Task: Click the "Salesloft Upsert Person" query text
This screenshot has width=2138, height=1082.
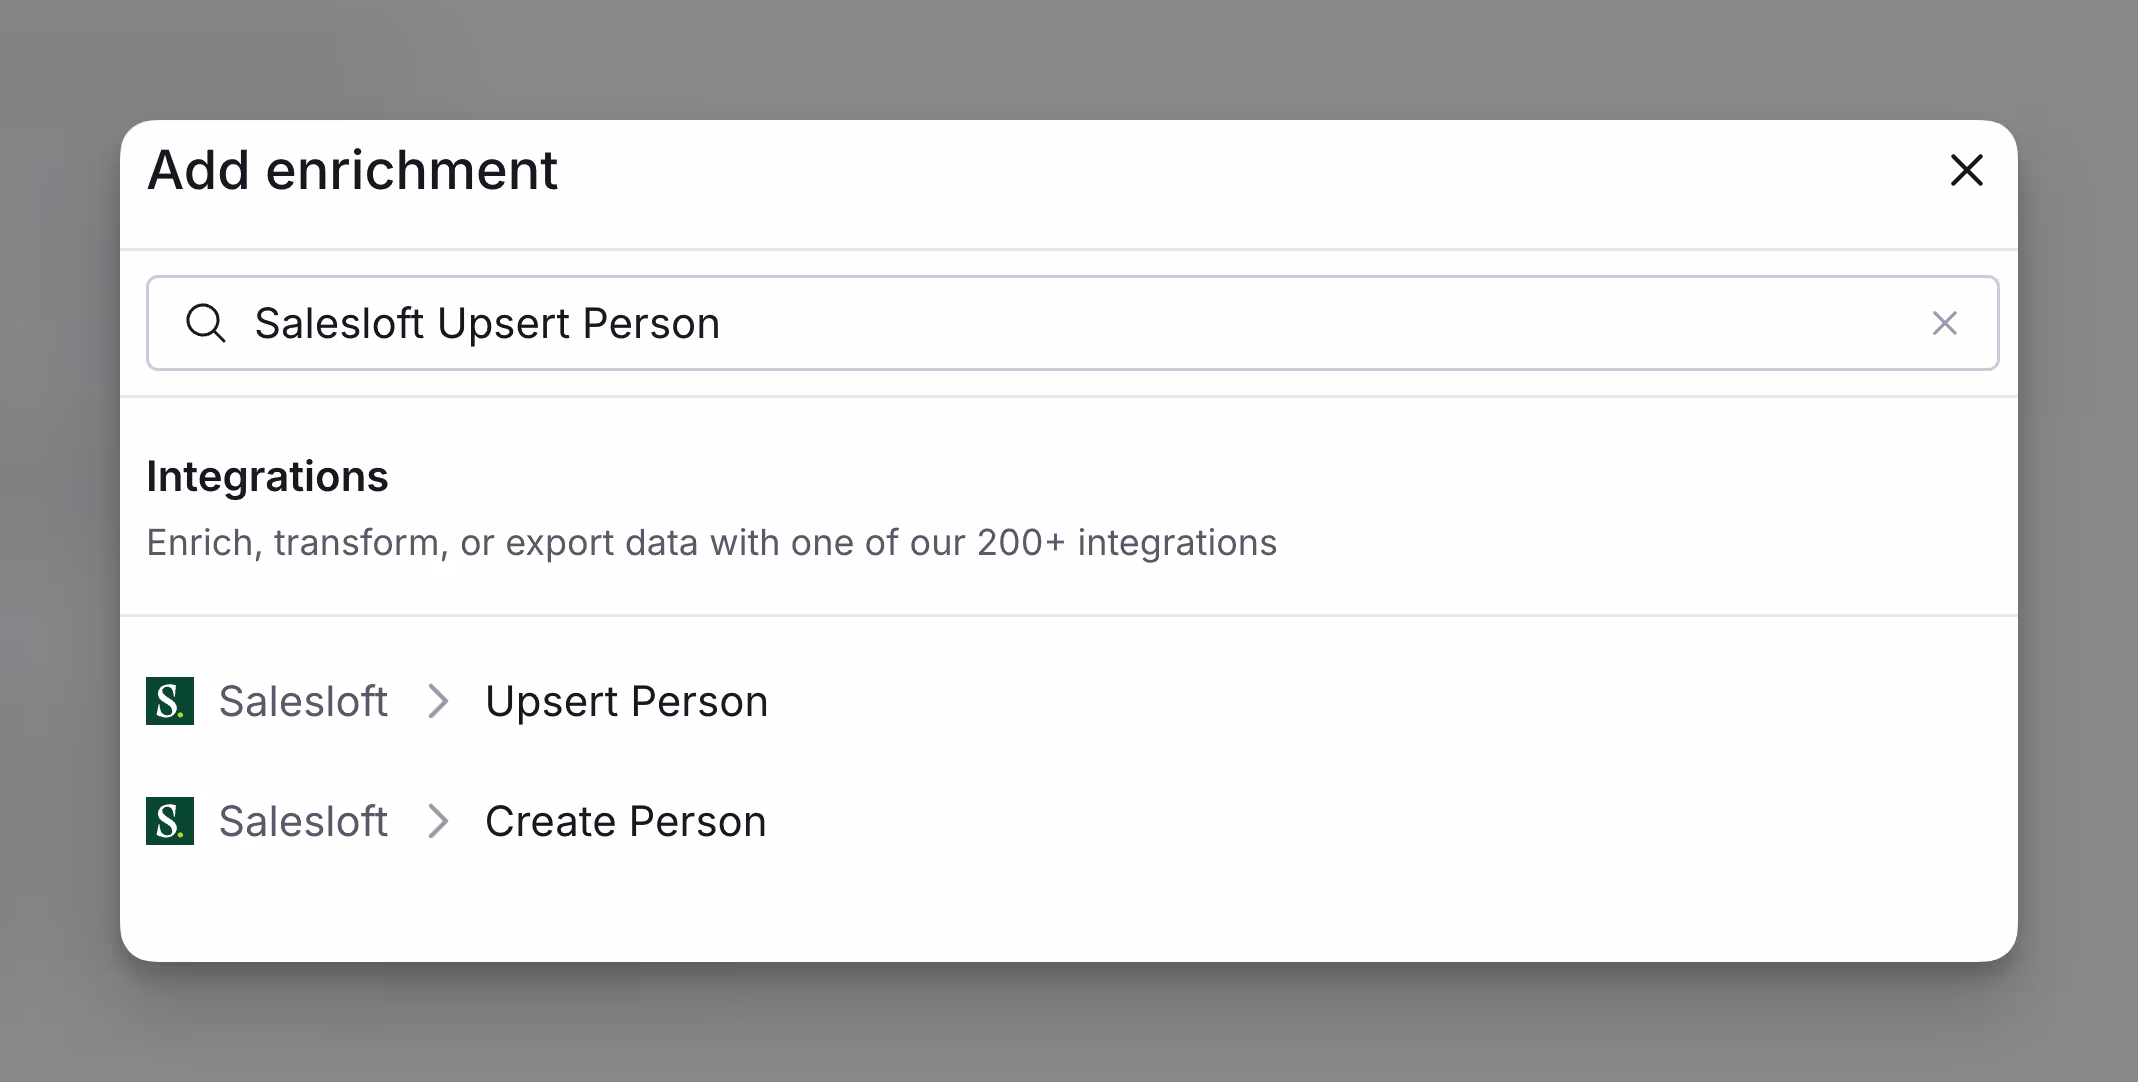Action: pyautogui.click(x=487, y=323)
